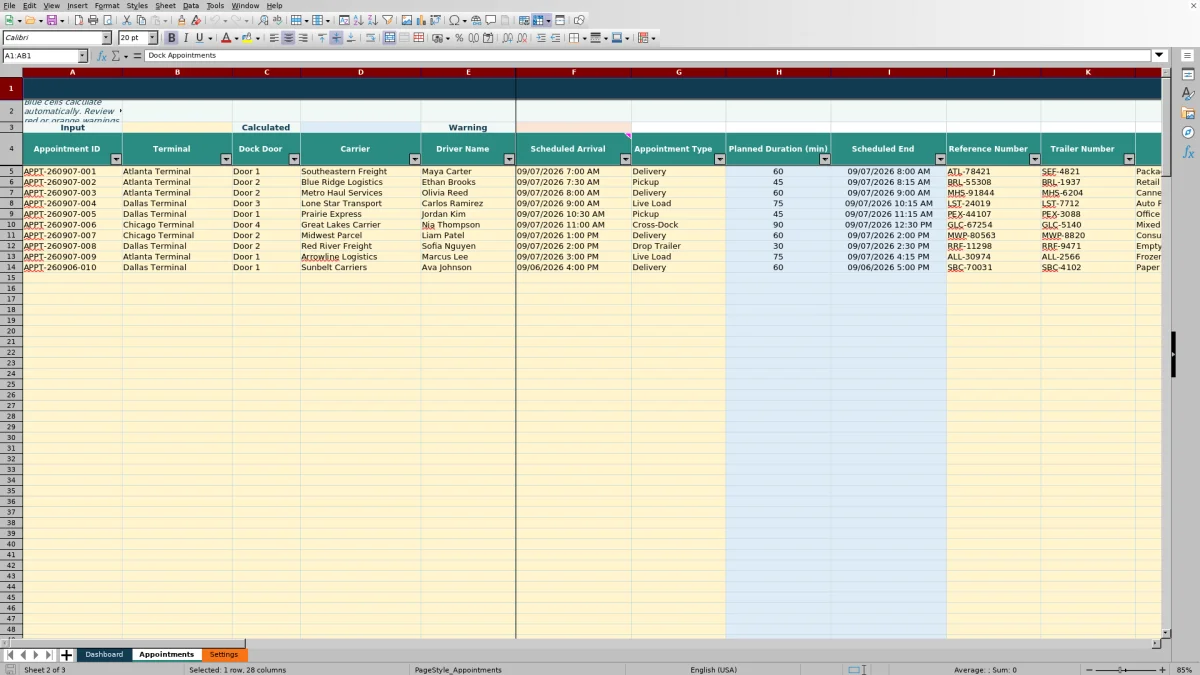
Task: Adjust the zoom slider
Action: coord(1122,670)
